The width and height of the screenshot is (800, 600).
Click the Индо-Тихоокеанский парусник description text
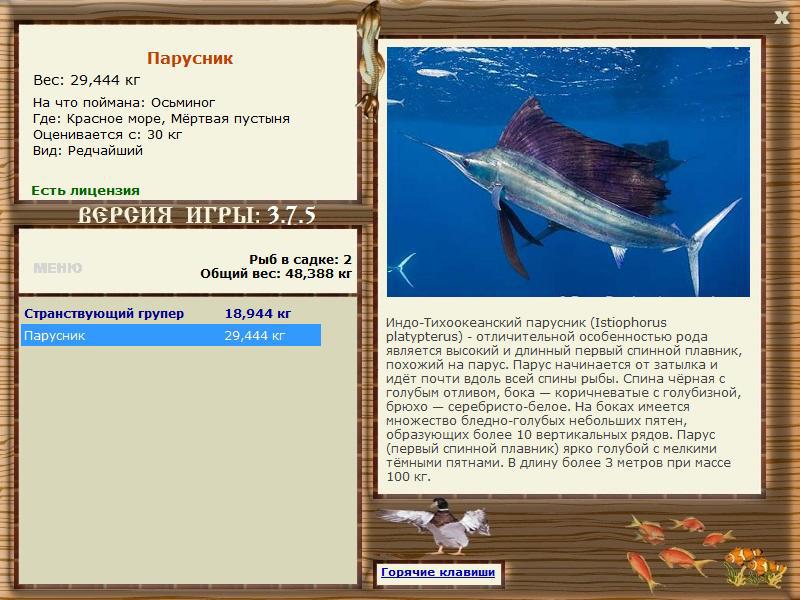563,400
